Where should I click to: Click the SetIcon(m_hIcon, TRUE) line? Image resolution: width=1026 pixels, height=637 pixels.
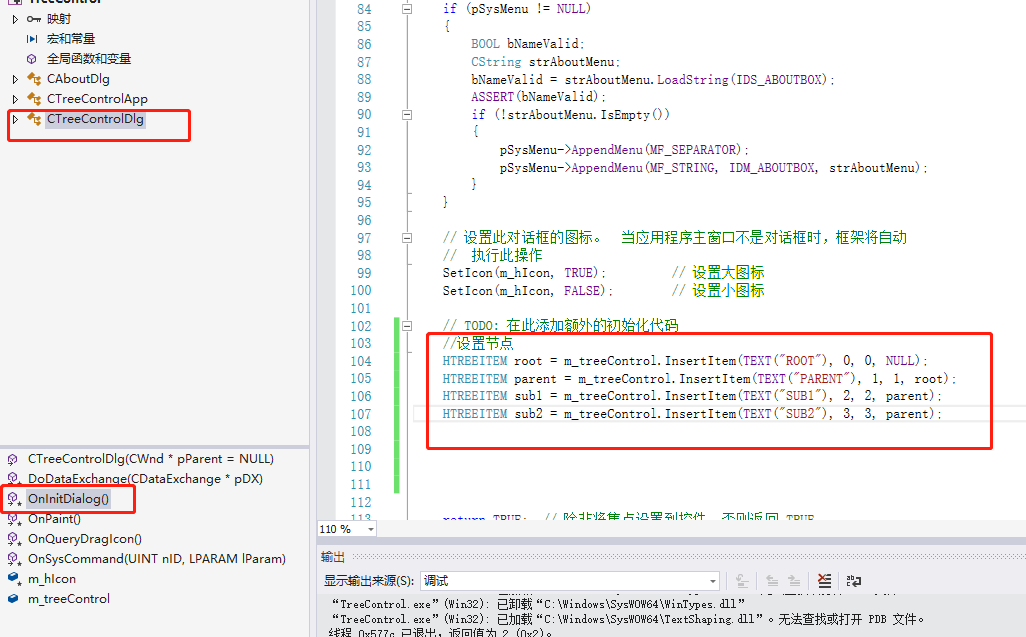pyautogui.click(x=524, y=273)
